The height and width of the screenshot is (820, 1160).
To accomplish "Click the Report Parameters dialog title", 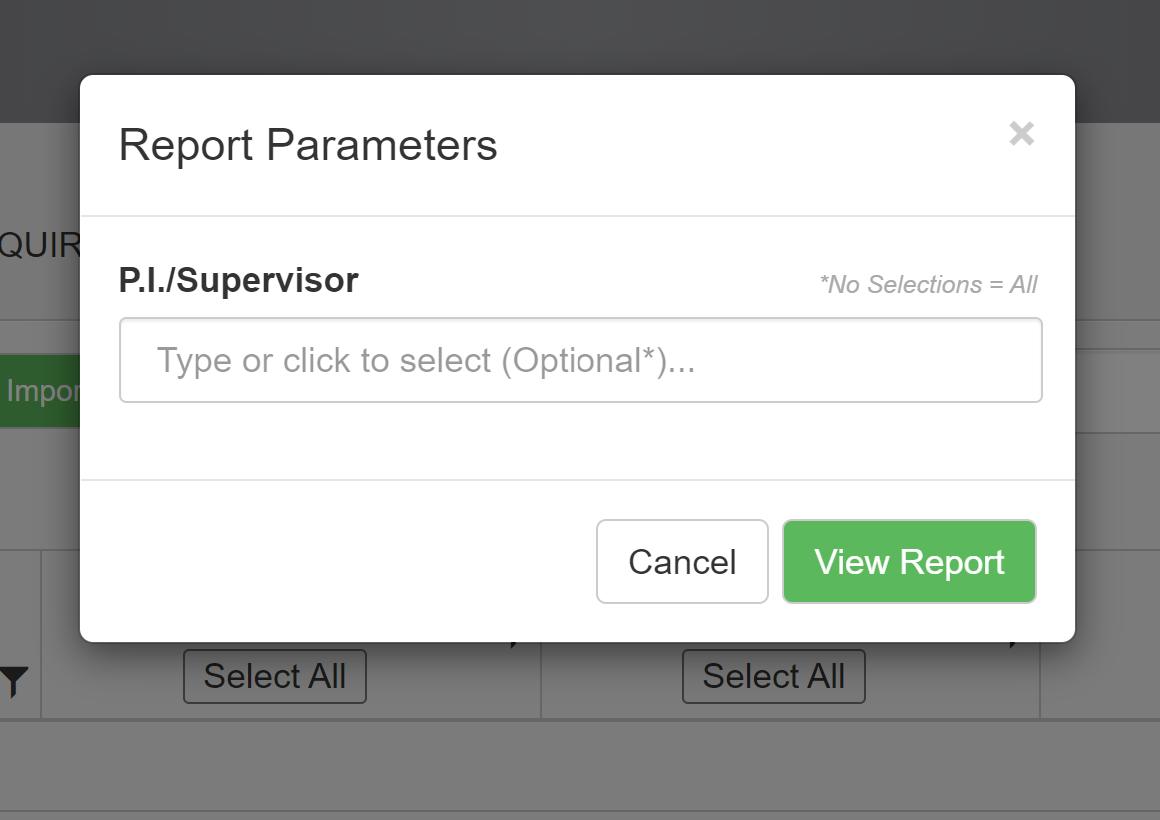I will (308, 145).
